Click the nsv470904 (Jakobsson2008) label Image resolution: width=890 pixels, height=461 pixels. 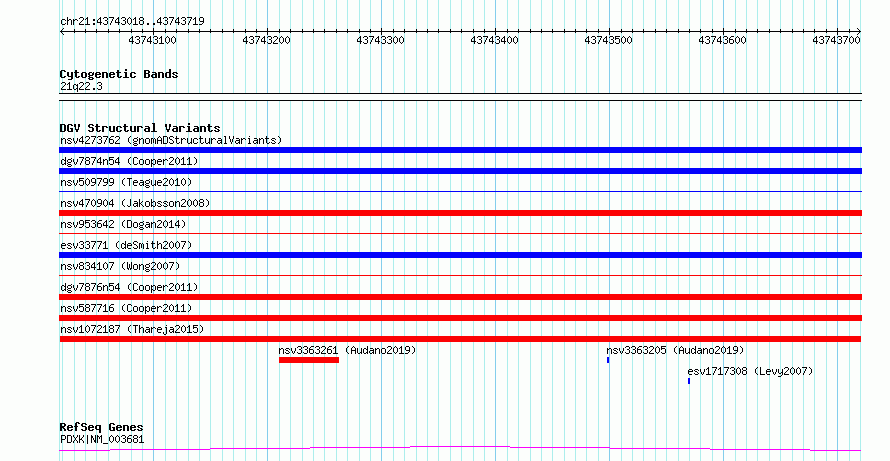click(x=135, y=203)
